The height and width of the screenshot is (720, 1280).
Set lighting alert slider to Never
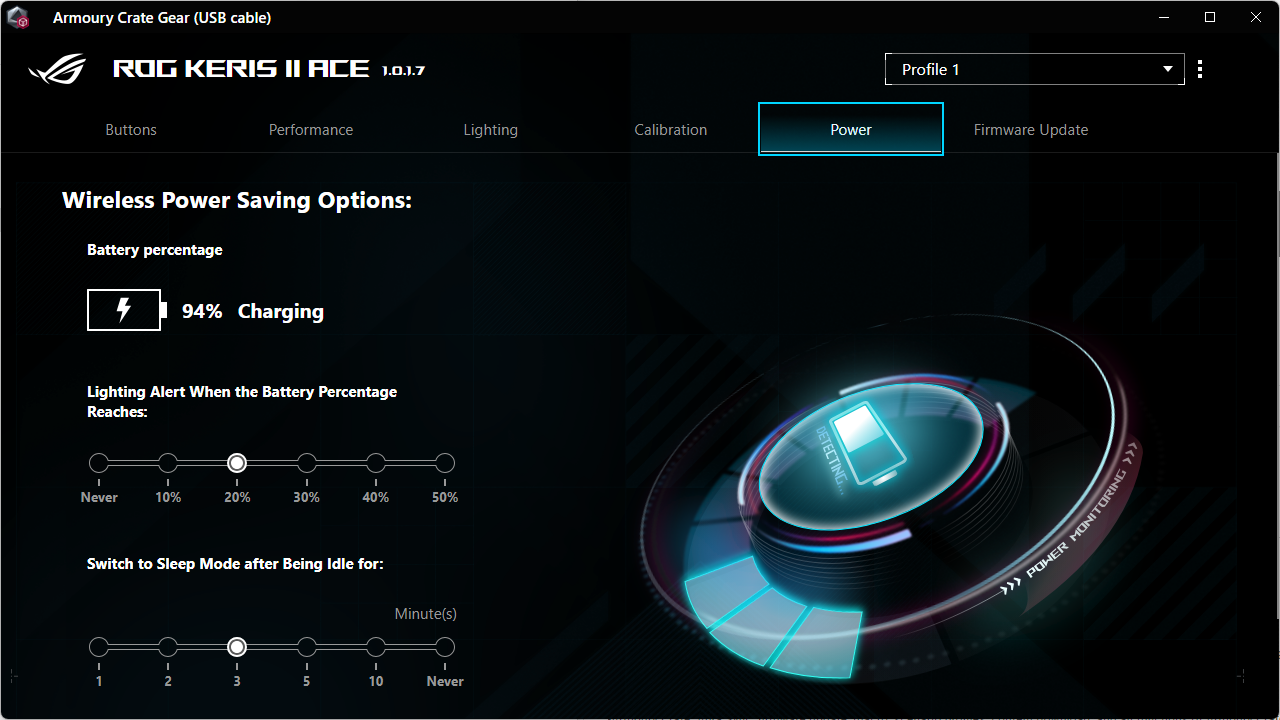tap(99, 463)
